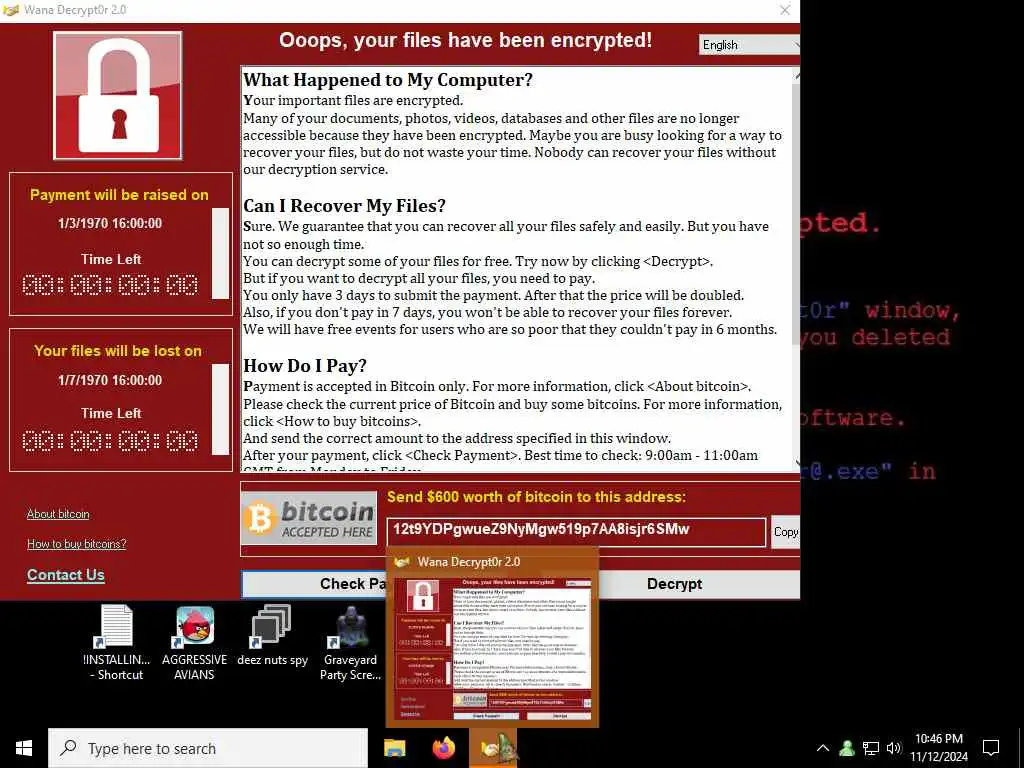Copy the bitcoin address with Copy button

786,532
